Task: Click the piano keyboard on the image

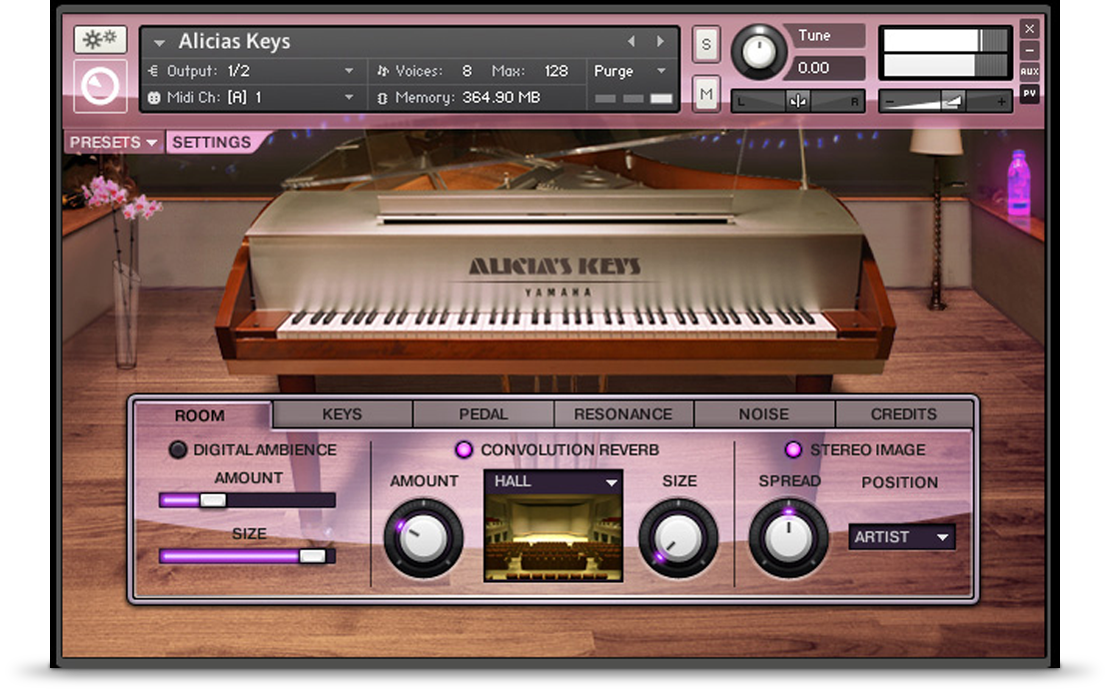Action: point(556,324)
